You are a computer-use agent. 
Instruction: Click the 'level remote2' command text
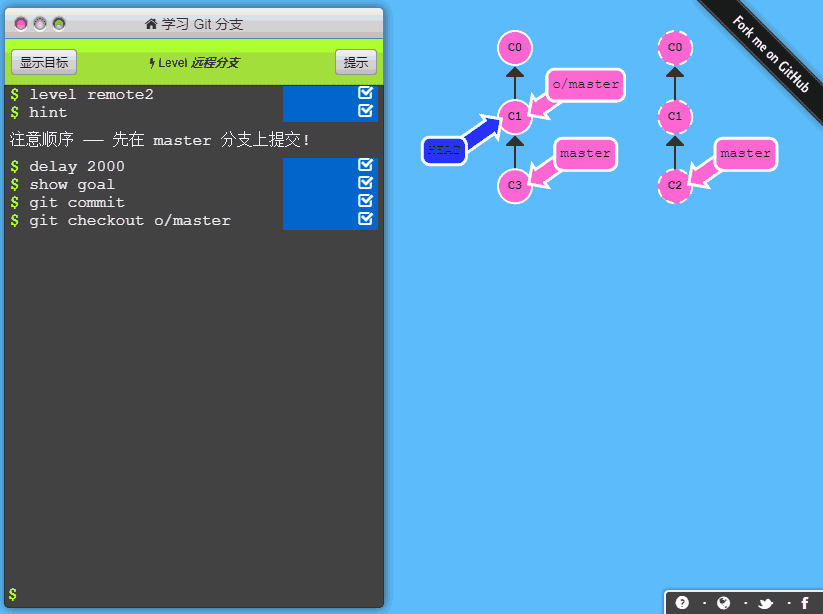click(91, 94)
